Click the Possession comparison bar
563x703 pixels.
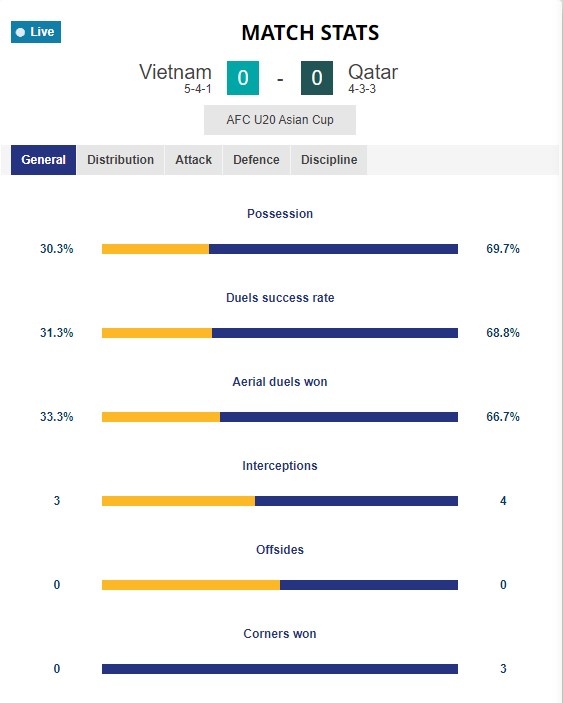280,249
